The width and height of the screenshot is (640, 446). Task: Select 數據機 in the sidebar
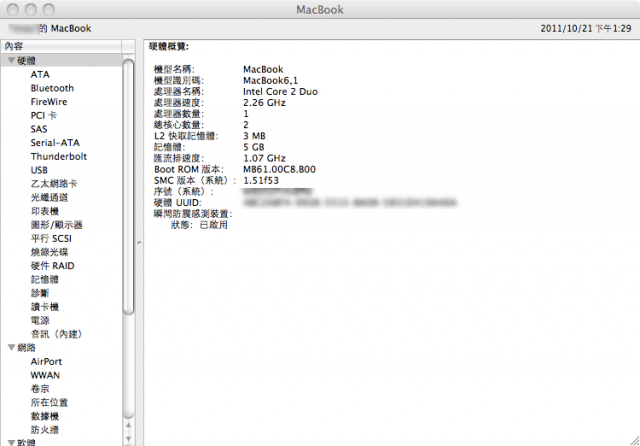(45, 416)
